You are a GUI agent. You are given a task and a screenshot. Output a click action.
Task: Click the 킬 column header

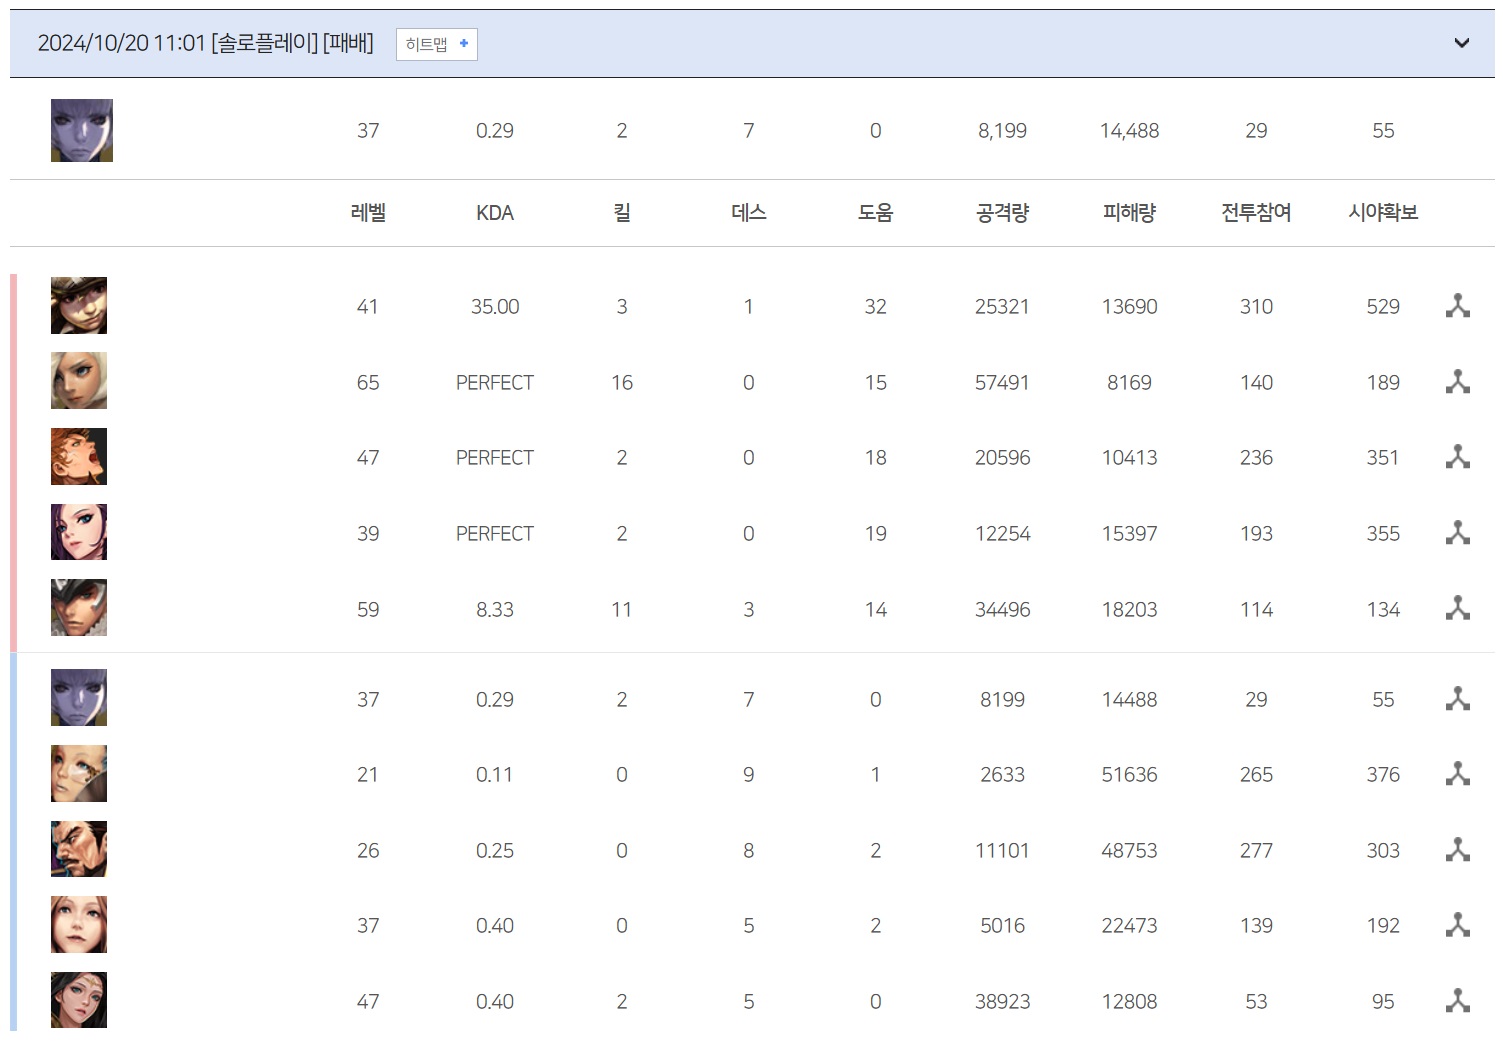click(x=622, y=212)
